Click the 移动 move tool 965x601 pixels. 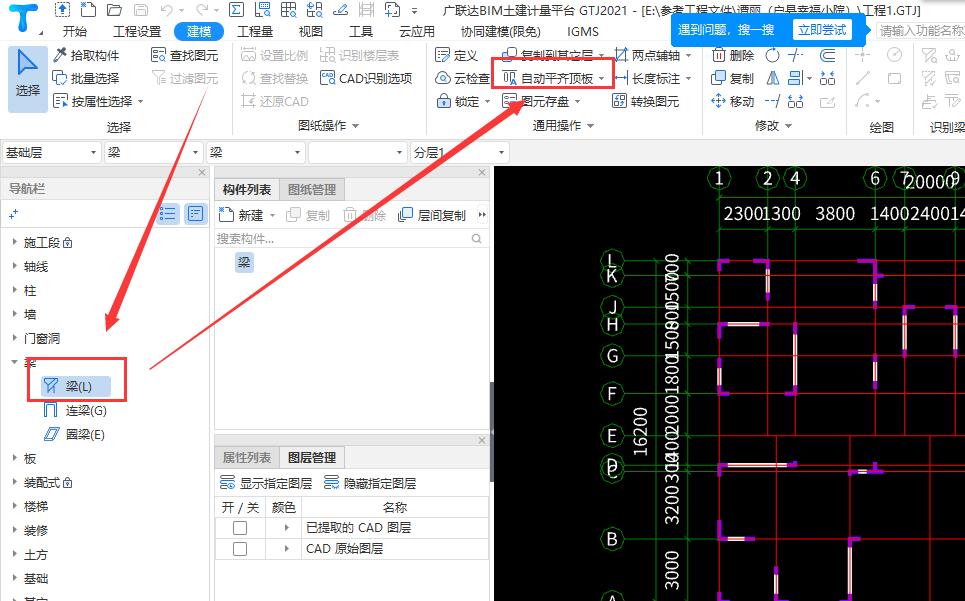[732, 101]
